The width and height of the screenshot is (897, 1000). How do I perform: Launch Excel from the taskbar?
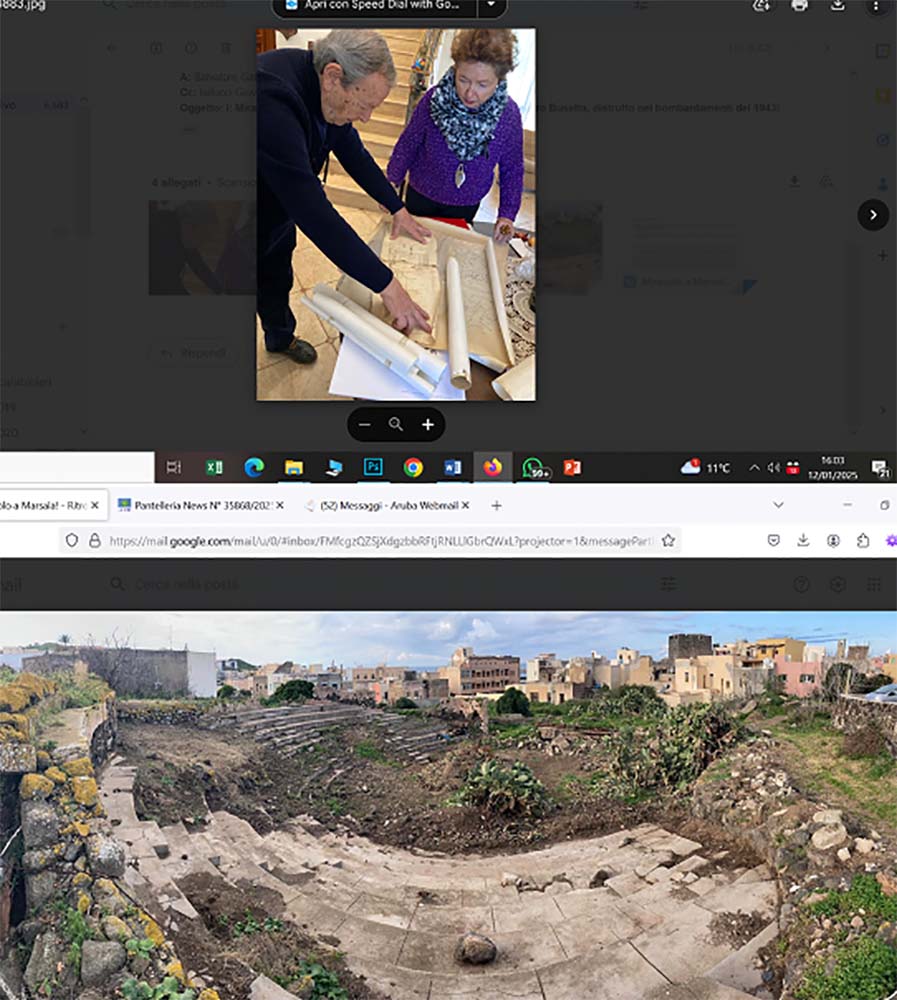[x=214, y=467]
